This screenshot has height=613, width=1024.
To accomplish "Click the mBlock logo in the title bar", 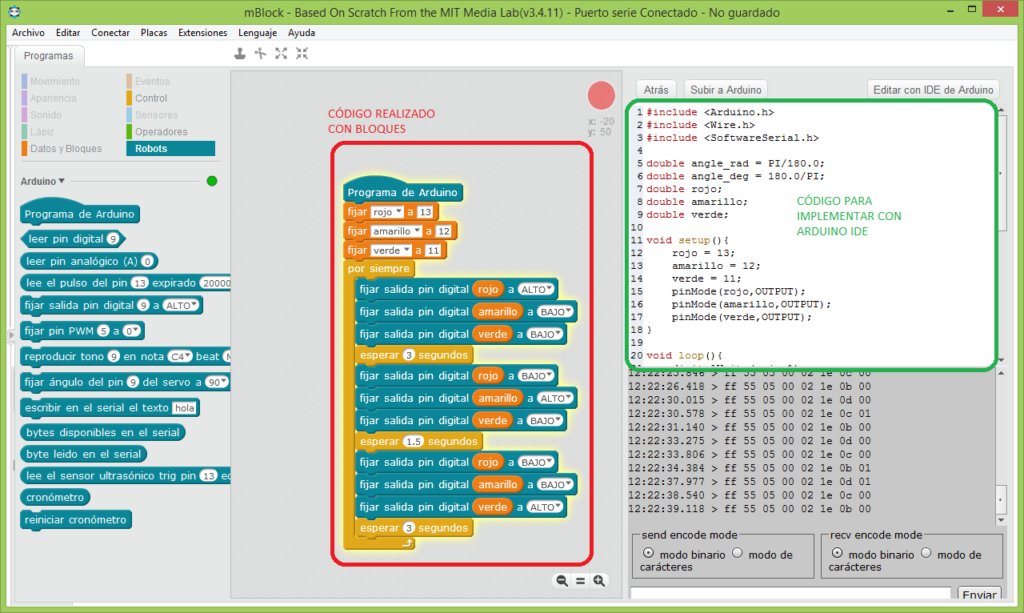I will pyautogui.click(x=14, y=11).
